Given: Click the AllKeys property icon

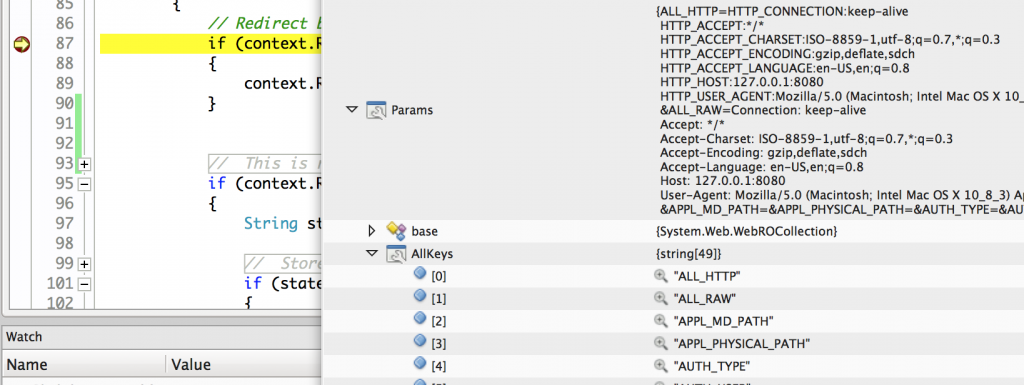Looking at the screenshot, I should point(396,253).
